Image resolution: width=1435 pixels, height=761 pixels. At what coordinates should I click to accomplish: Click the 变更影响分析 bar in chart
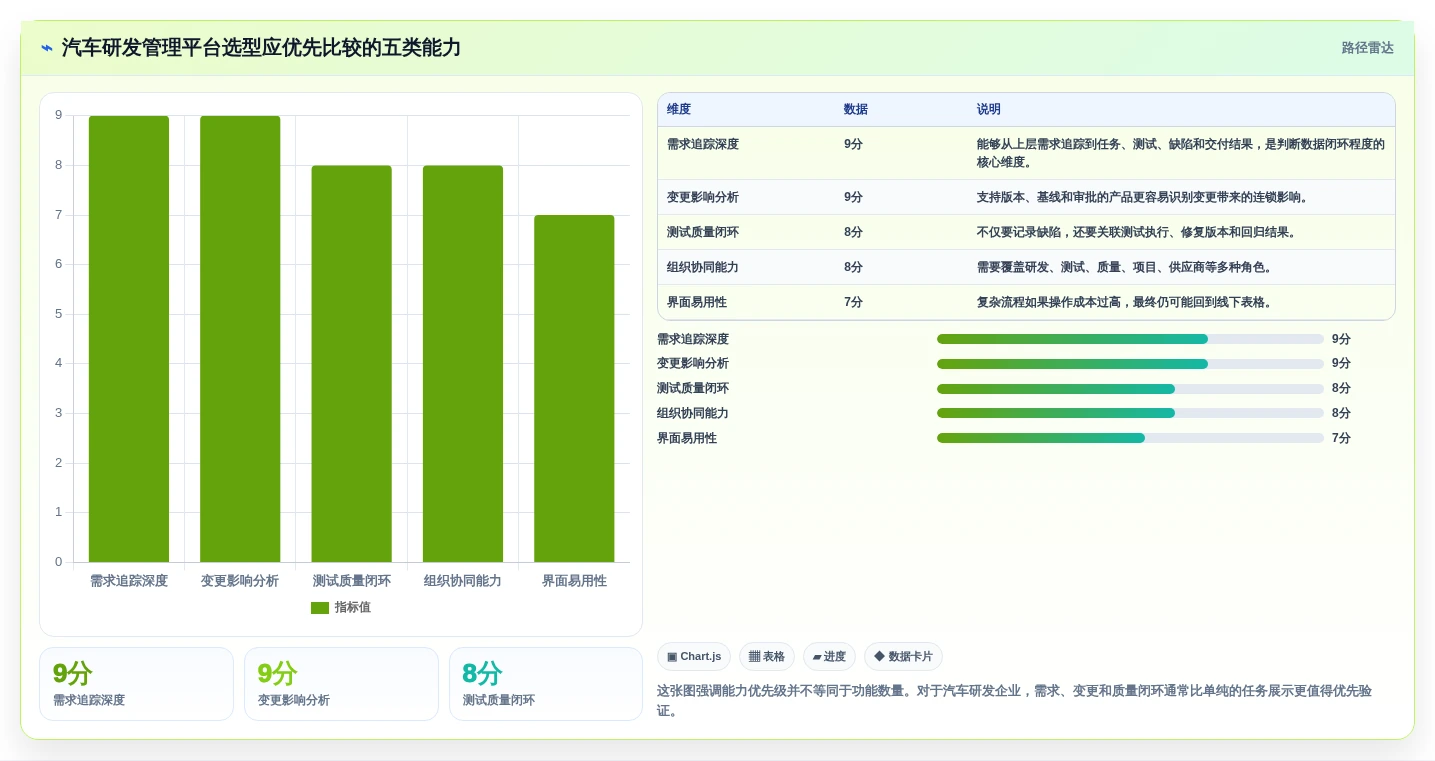(x=240, y=339)
